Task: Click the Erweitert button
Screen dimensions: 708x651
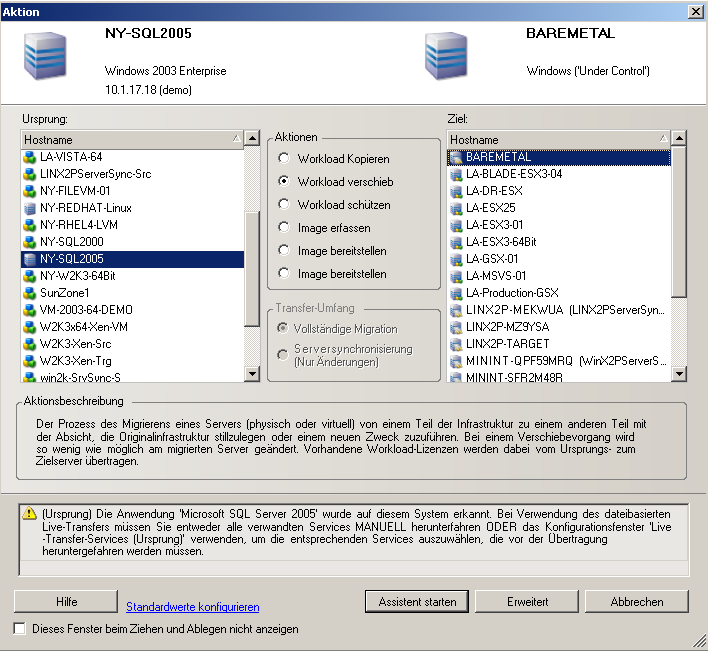Action: point(527,601)
